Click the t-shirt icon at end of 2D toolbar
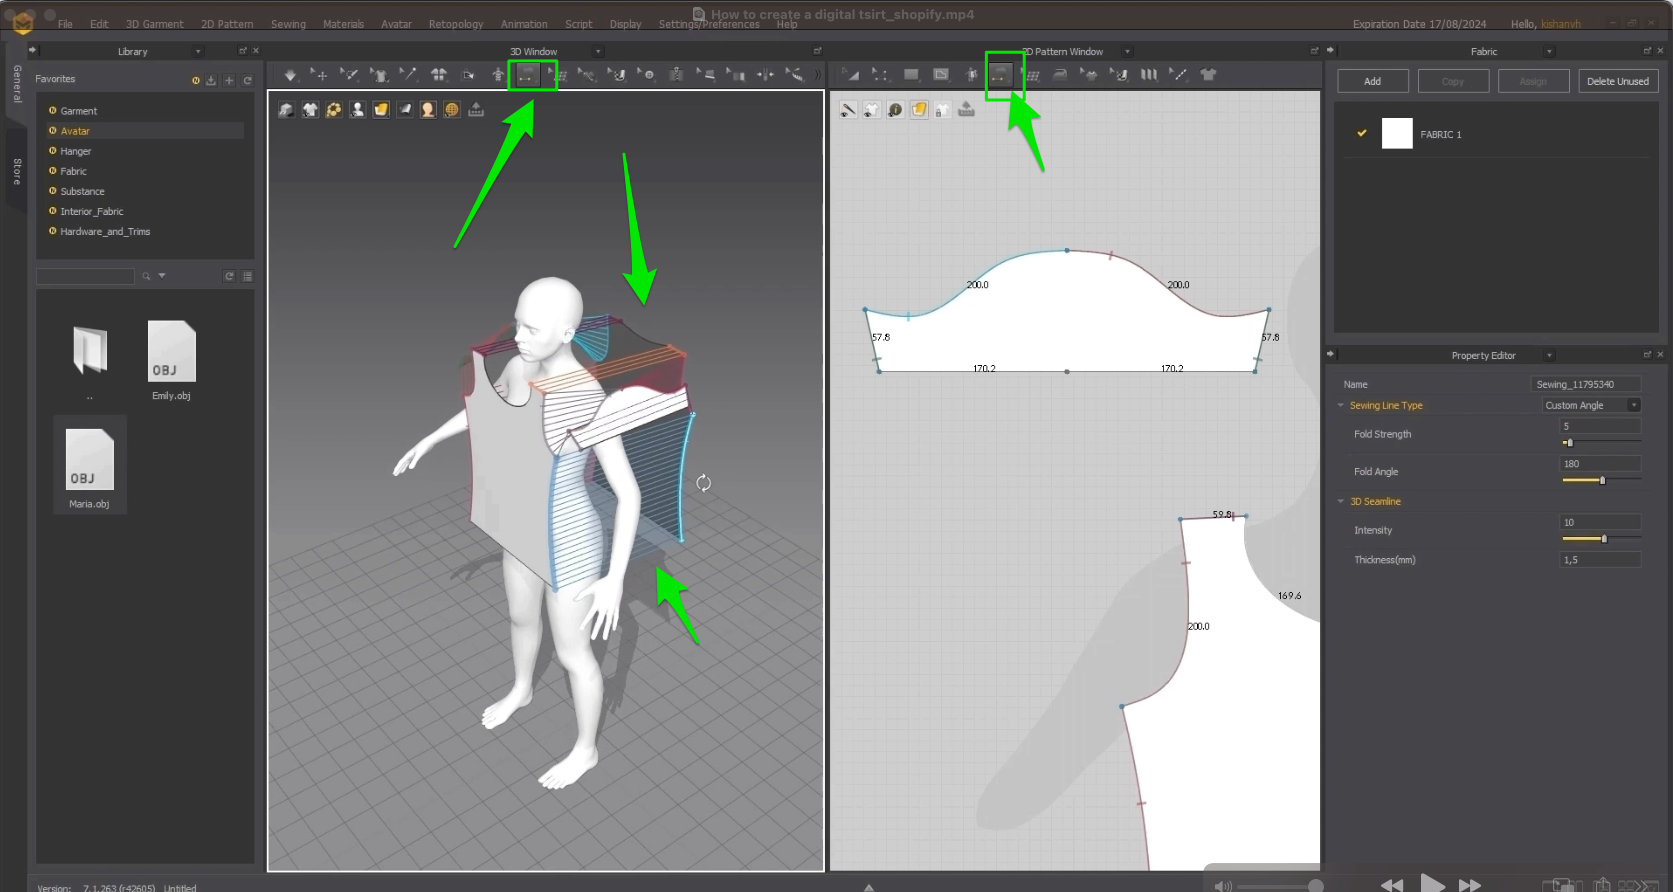The height and width of the screenshot is (892, 1673). [x=1208, y=75]
